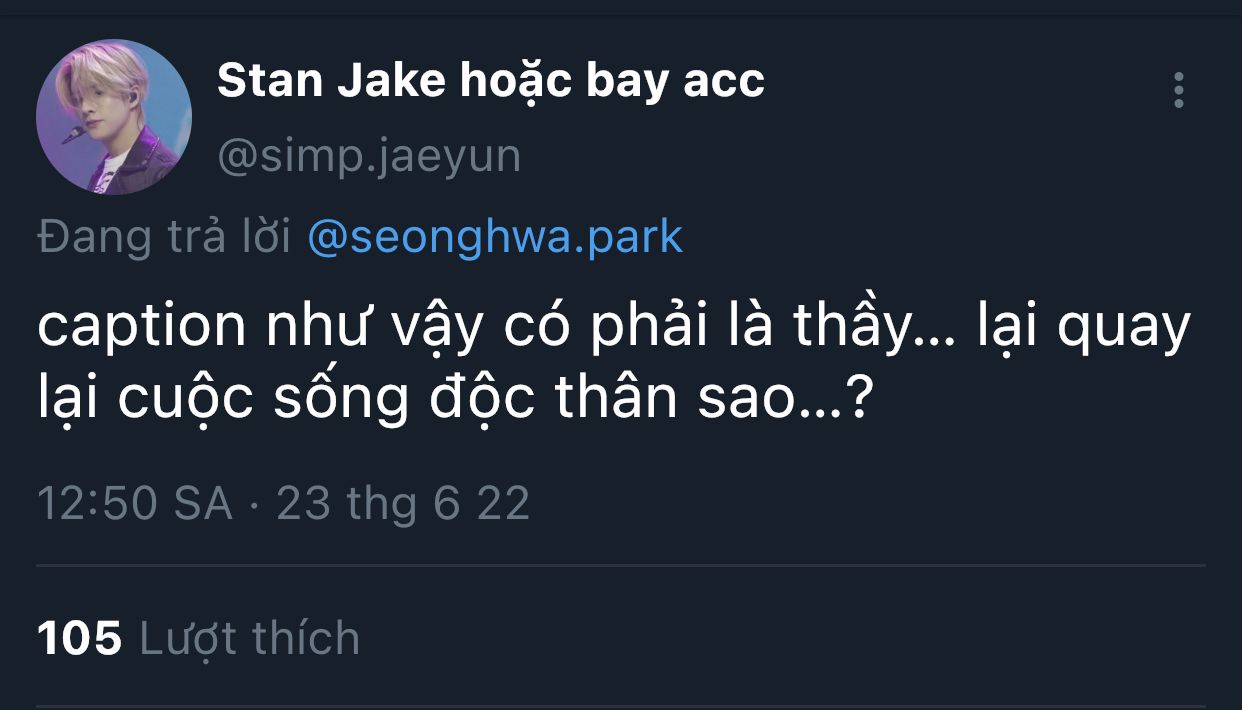The height and width of the screenshot is (710, 1242).
Task: Click Stan Jake's profile avatar picture
Action: click(x=114, y=117)
